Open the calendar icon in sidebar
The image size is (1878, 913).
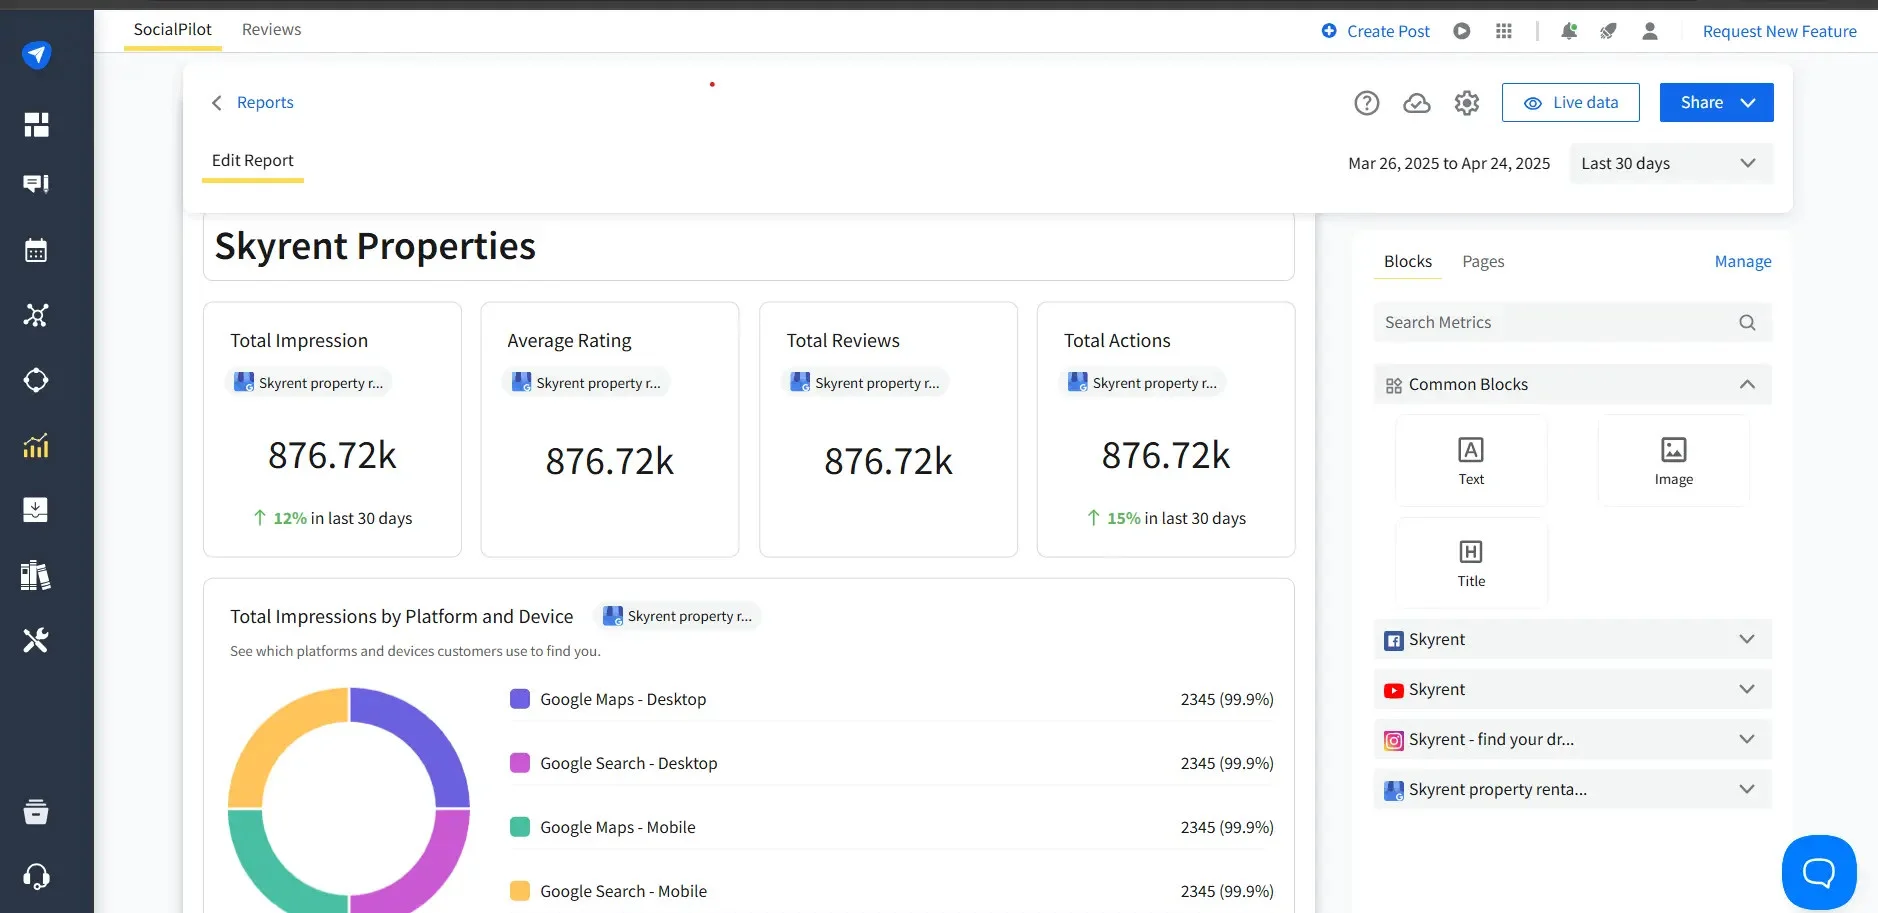(x=36, y=250)
